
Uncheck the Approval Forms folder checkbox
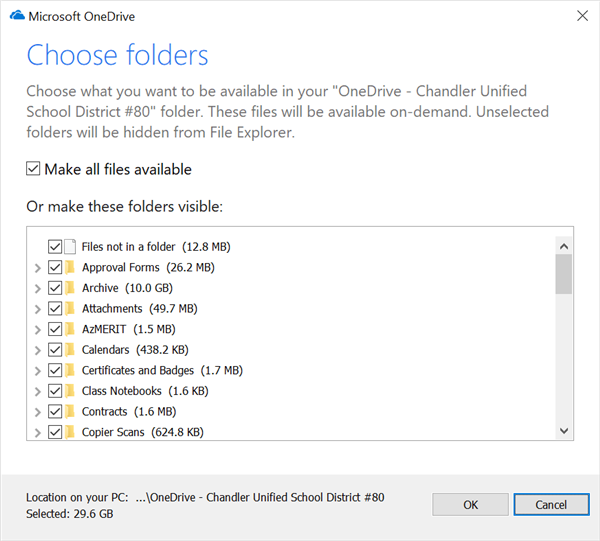pyautogui.click(x=55, y=267)
